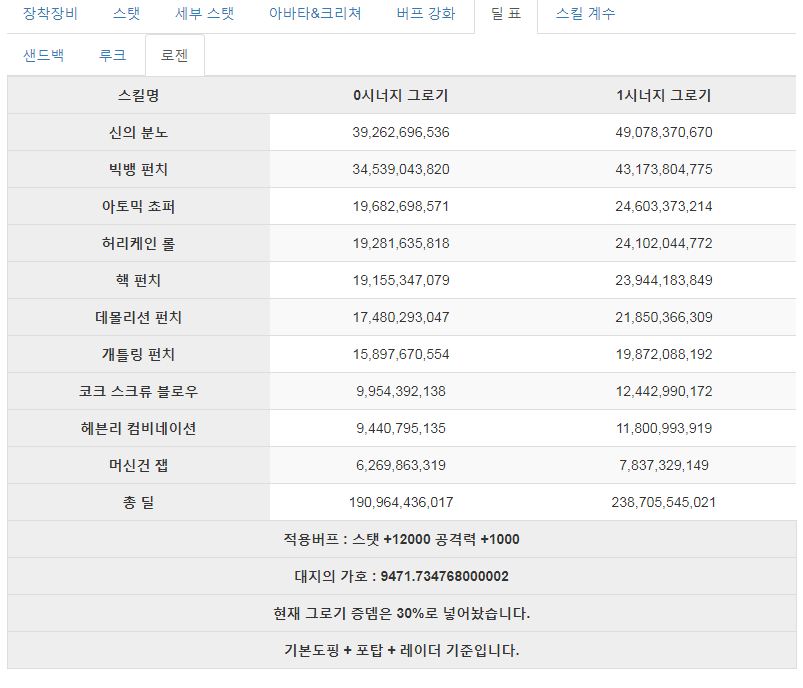
Task: Click the value 9,954,392,138
Action: coord(400,391)
